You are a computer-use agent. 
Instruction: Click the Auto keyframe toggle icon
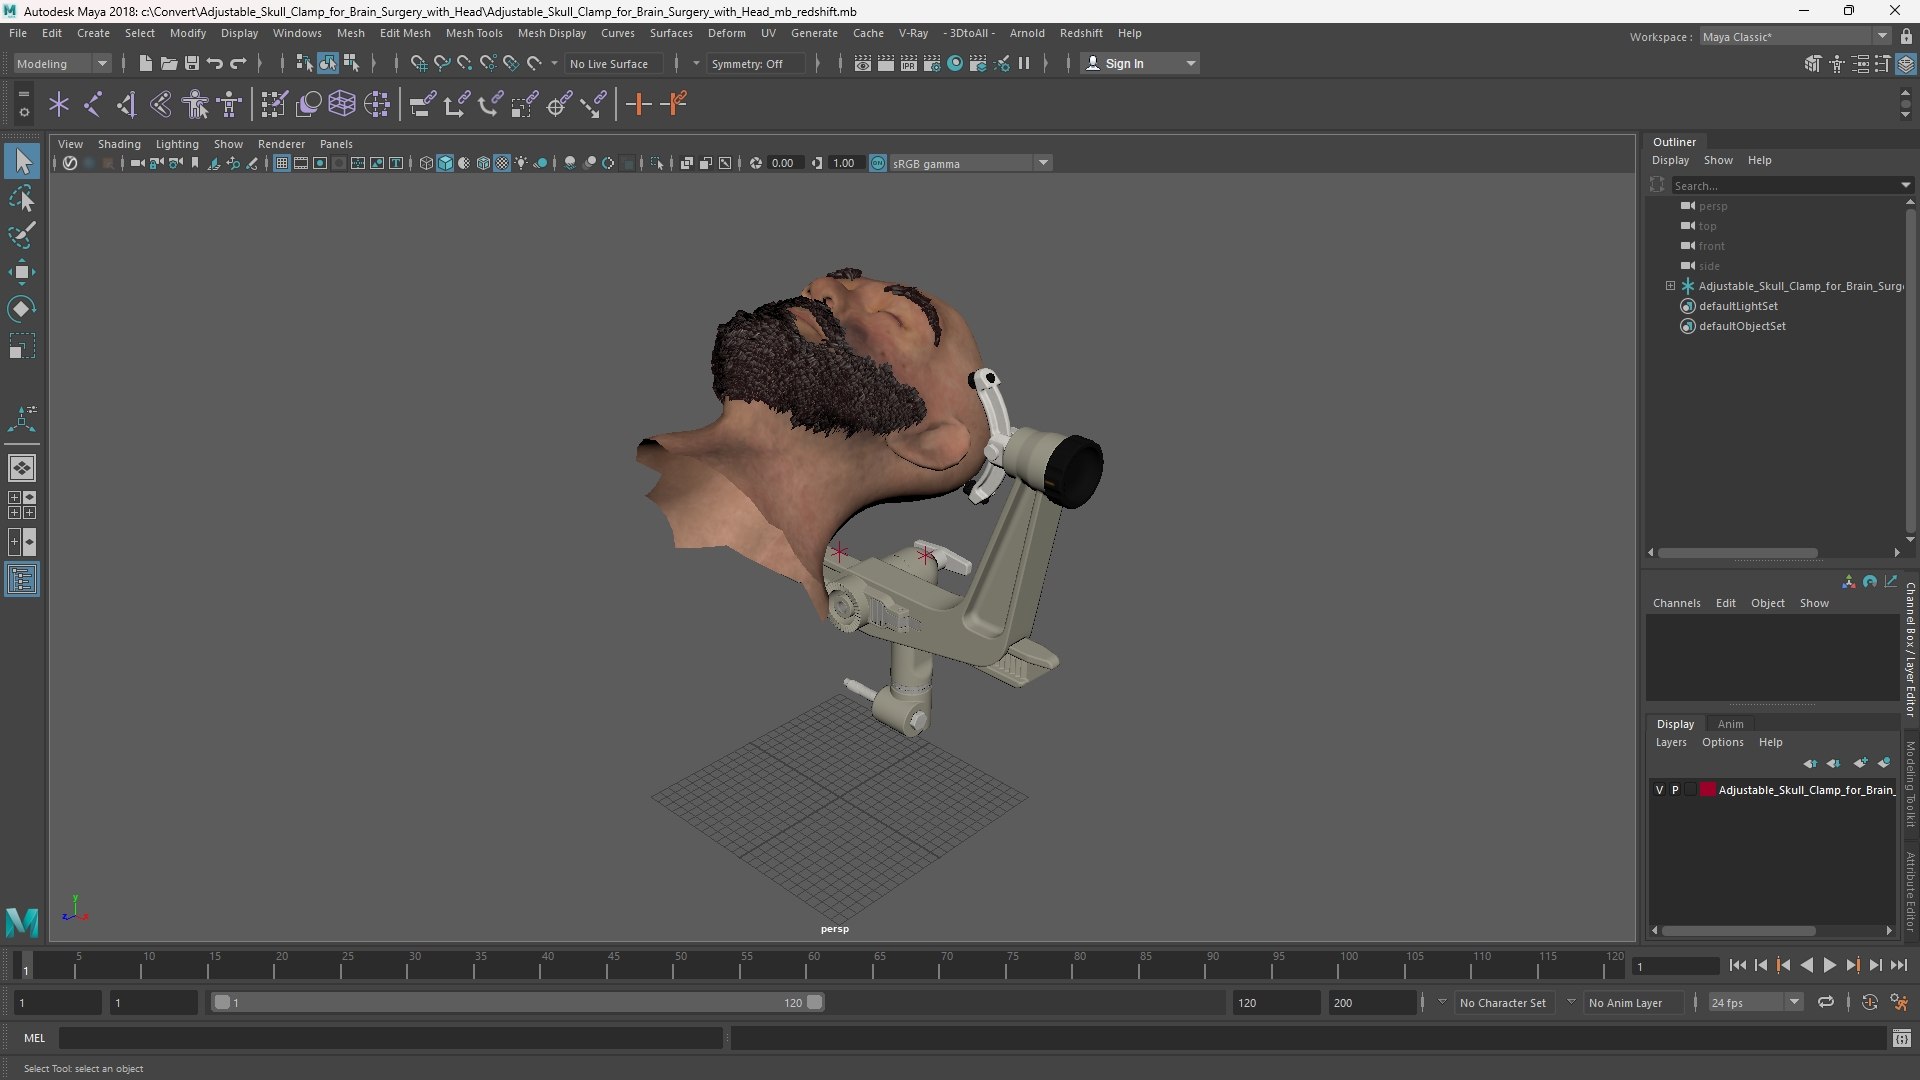(1869, 1002)
